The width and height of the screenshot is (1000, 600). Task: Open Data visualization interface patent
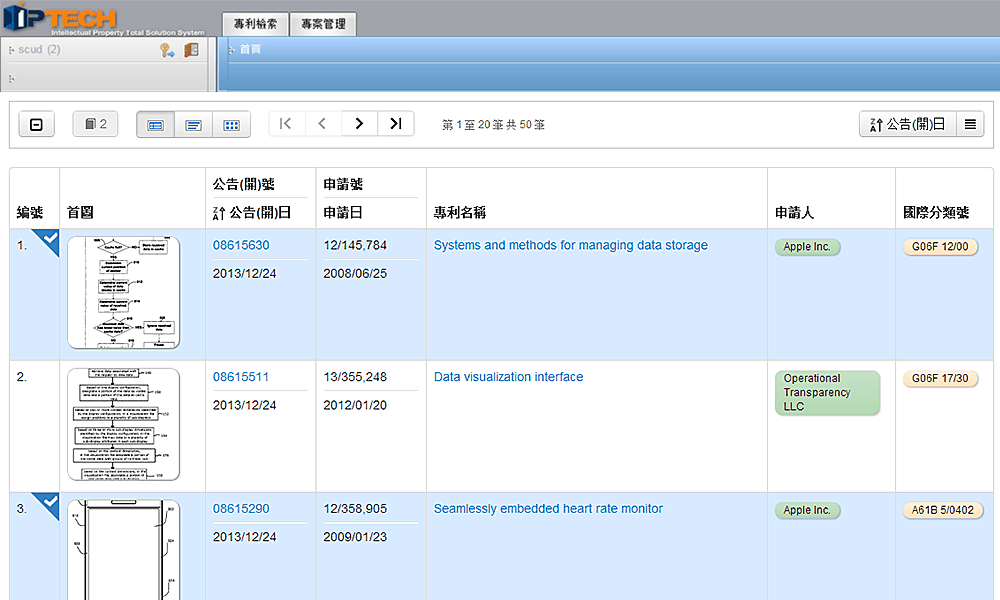tap(508, 377)
